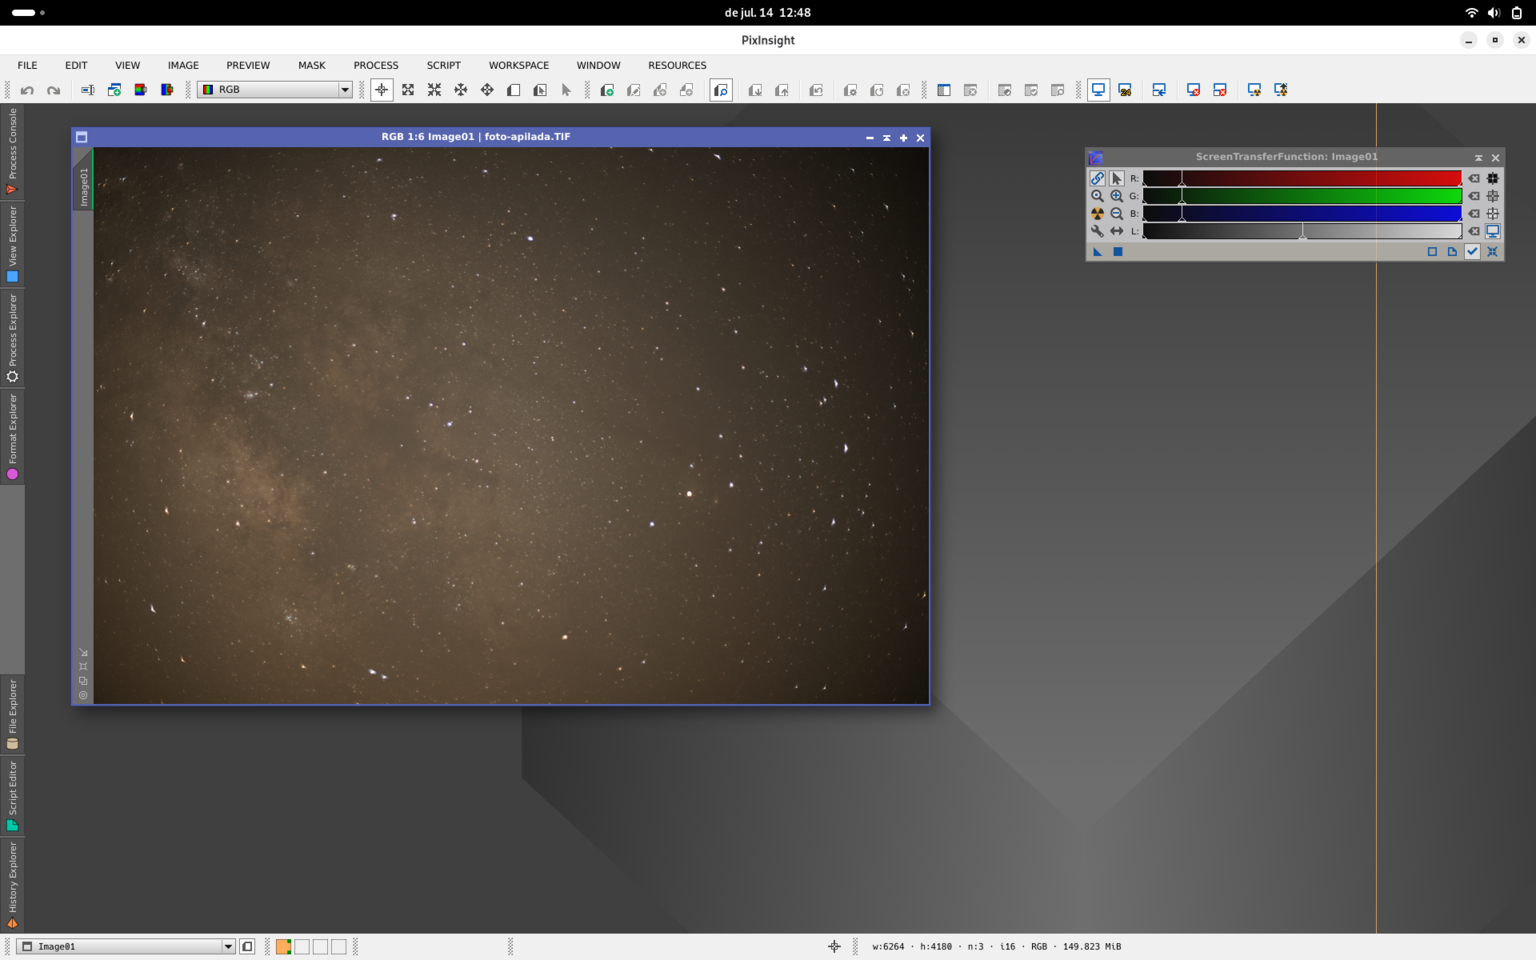Viewport: 1536px width, 960px height.
Task: Click the New Preview icon with green plus
Action: [x=607, y=90]
